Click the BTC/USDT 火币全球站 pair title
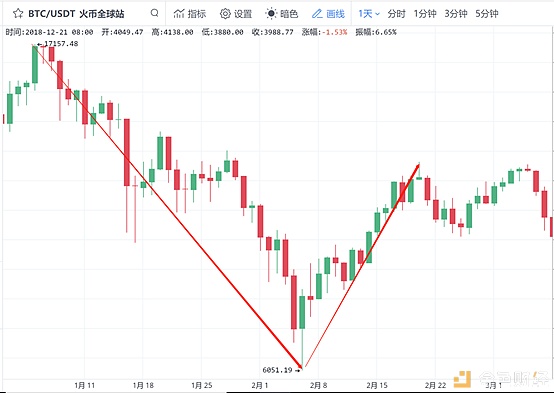 pyautogui.click(x=76, y=14)
